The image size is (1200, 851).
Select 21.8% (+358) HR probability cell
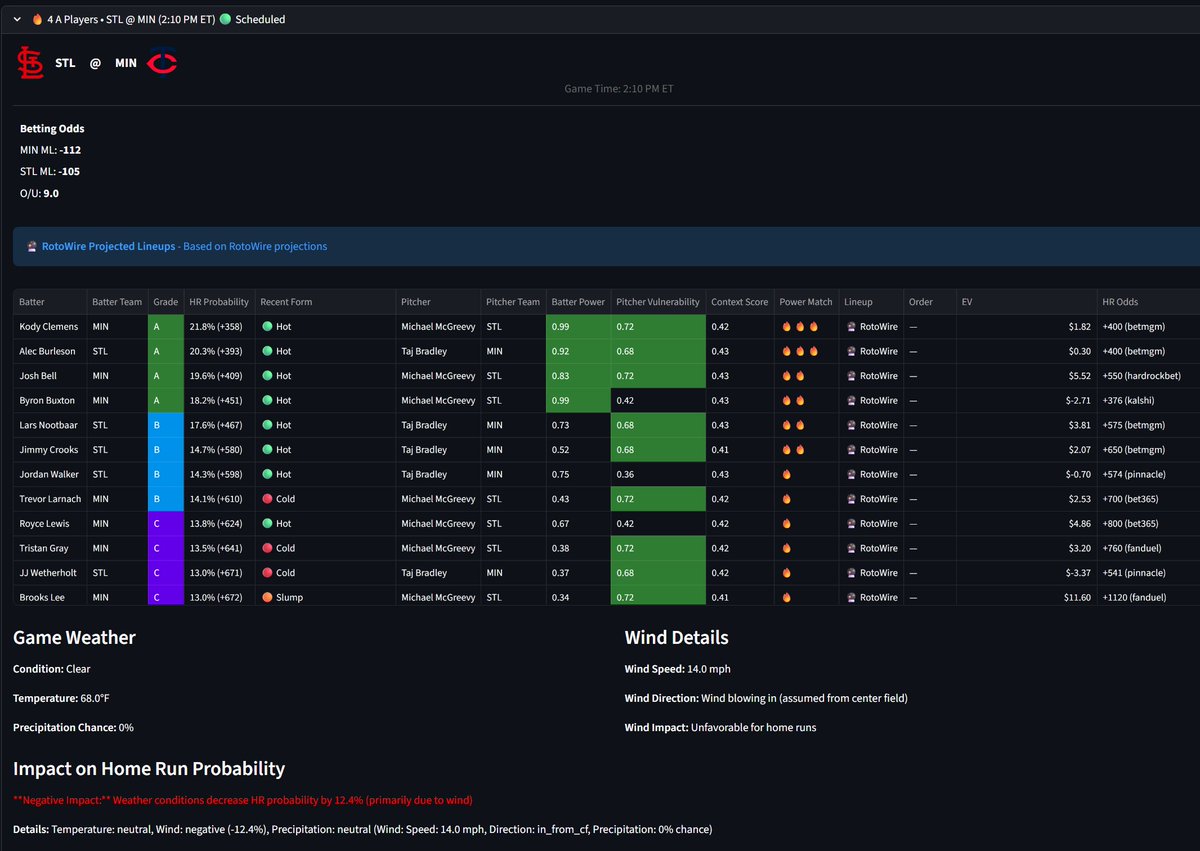coord(219,326)
